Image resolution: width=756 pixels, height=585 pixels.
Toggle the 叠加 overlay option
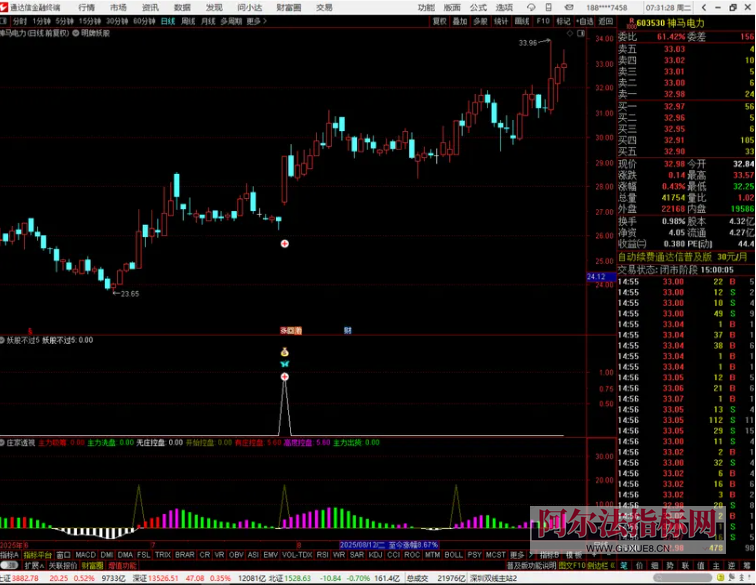pos(459,20)
